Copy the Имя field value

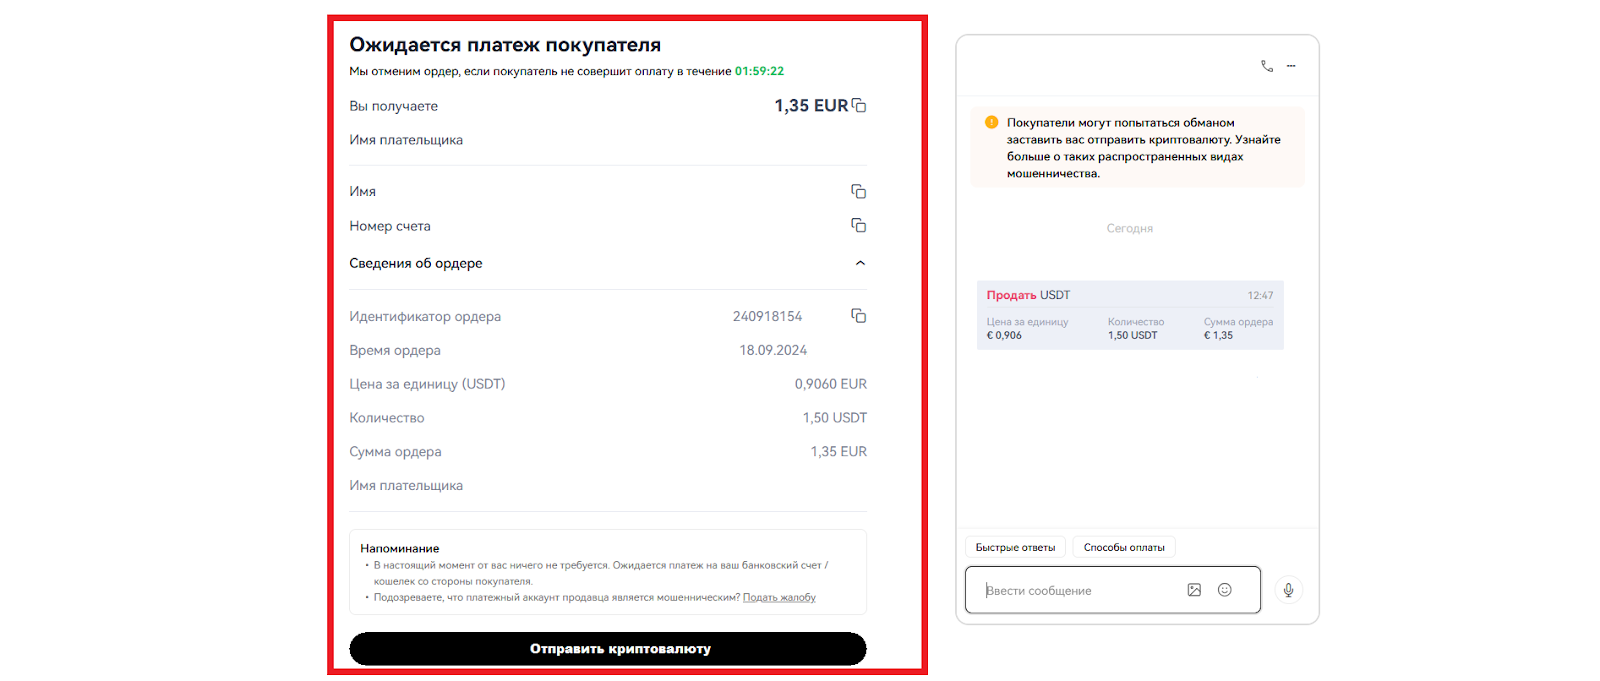(x=858, y=191)
